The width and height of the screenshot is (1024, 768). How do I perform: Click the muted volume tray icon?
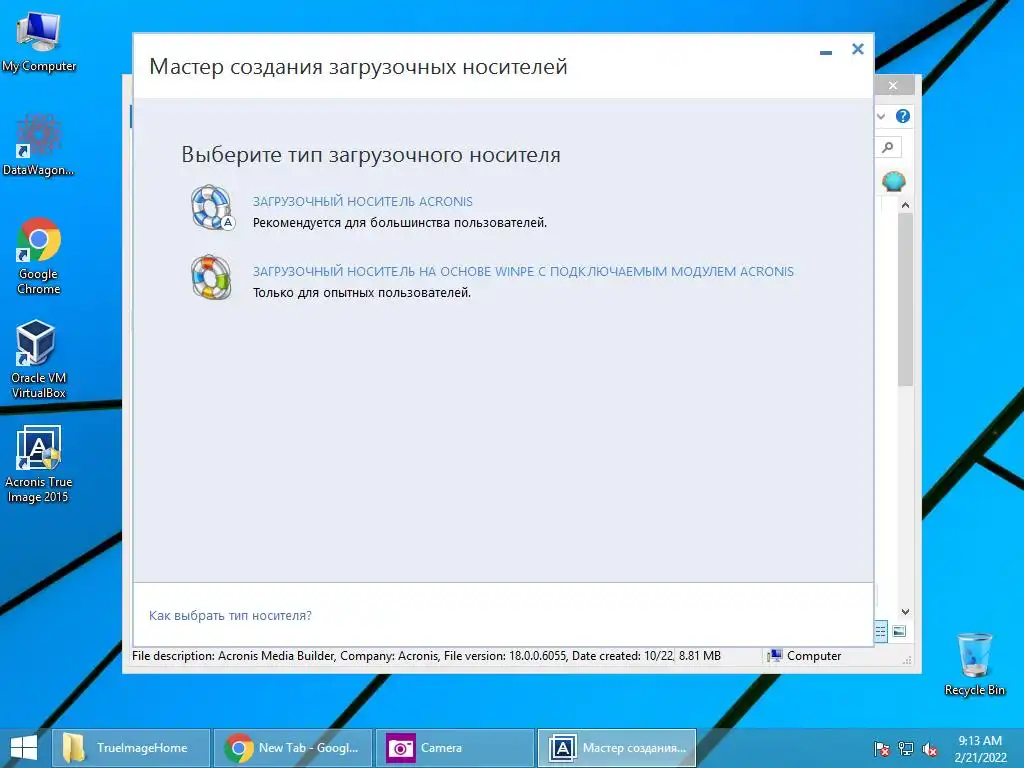[x=929, y=749]
